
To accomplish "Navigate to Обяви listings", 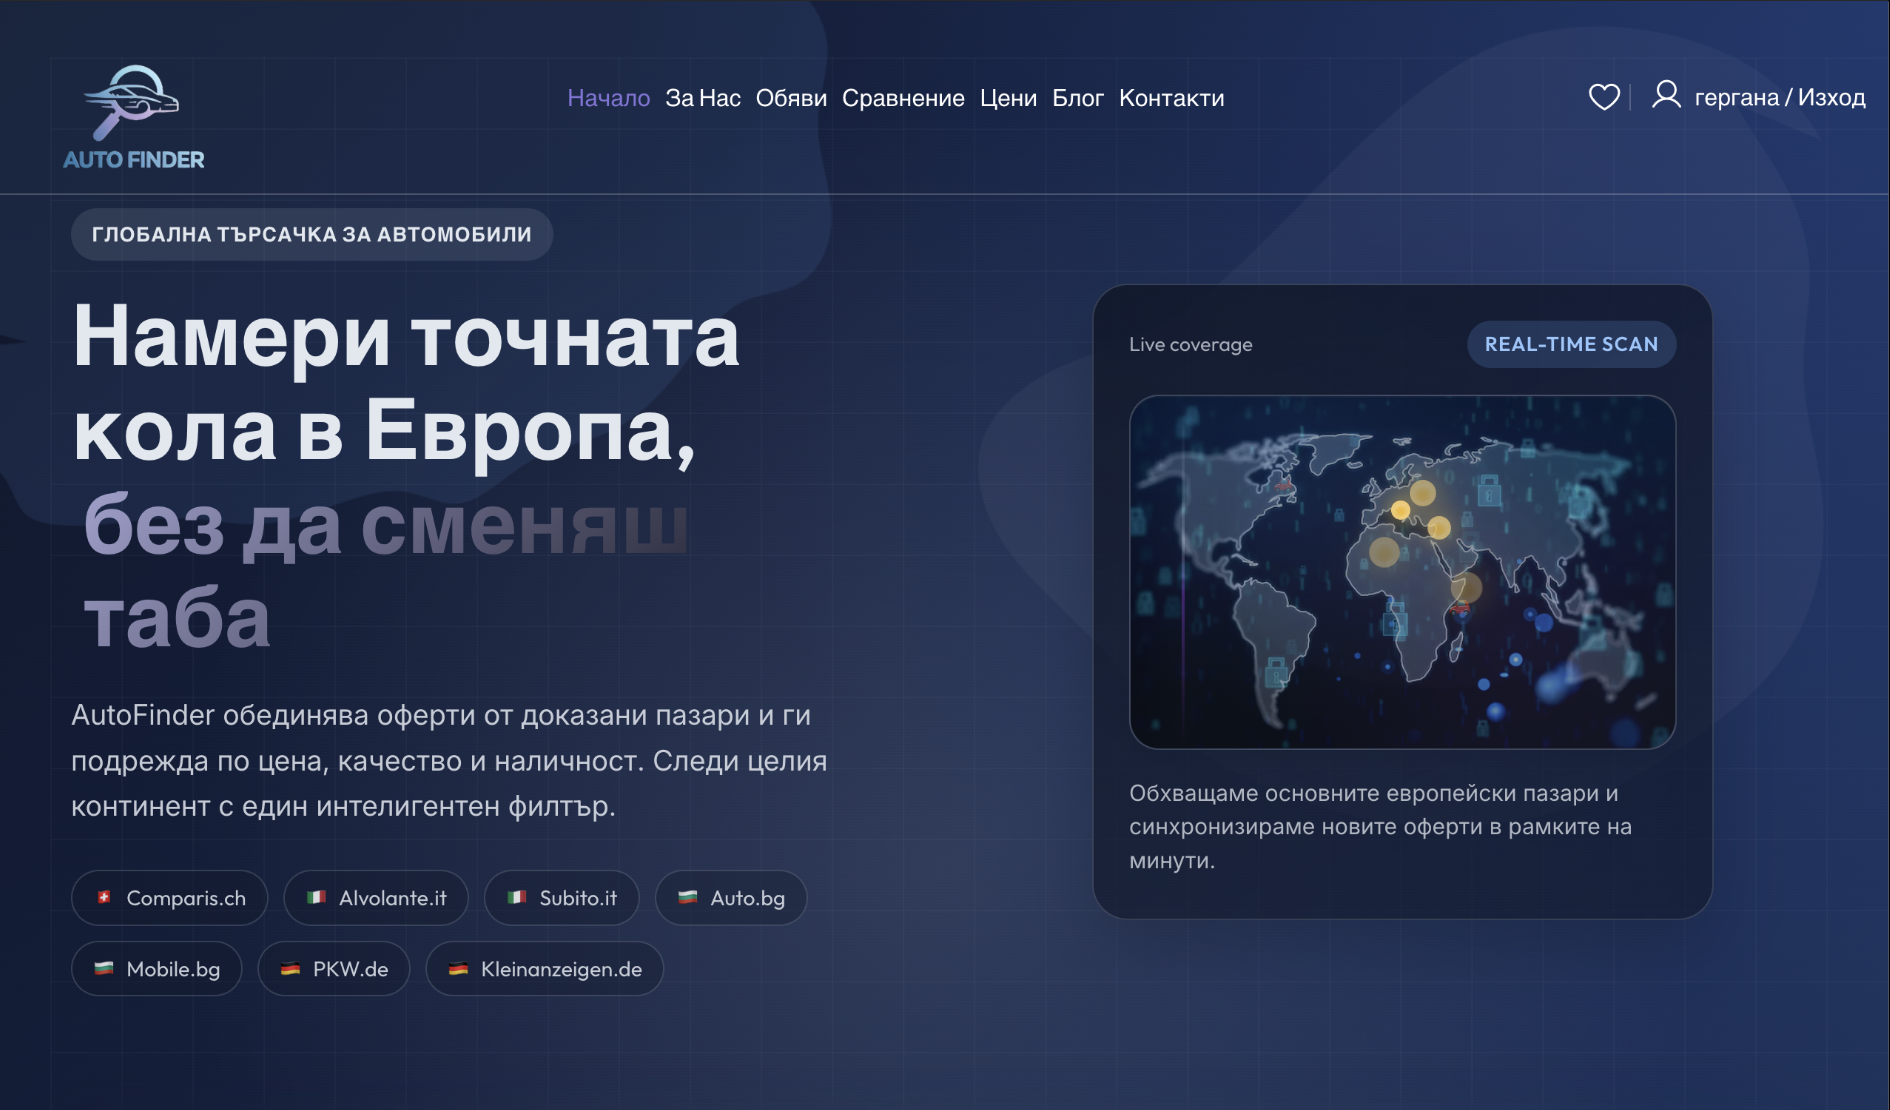I will pyautogui.click(x=791, y=98).
